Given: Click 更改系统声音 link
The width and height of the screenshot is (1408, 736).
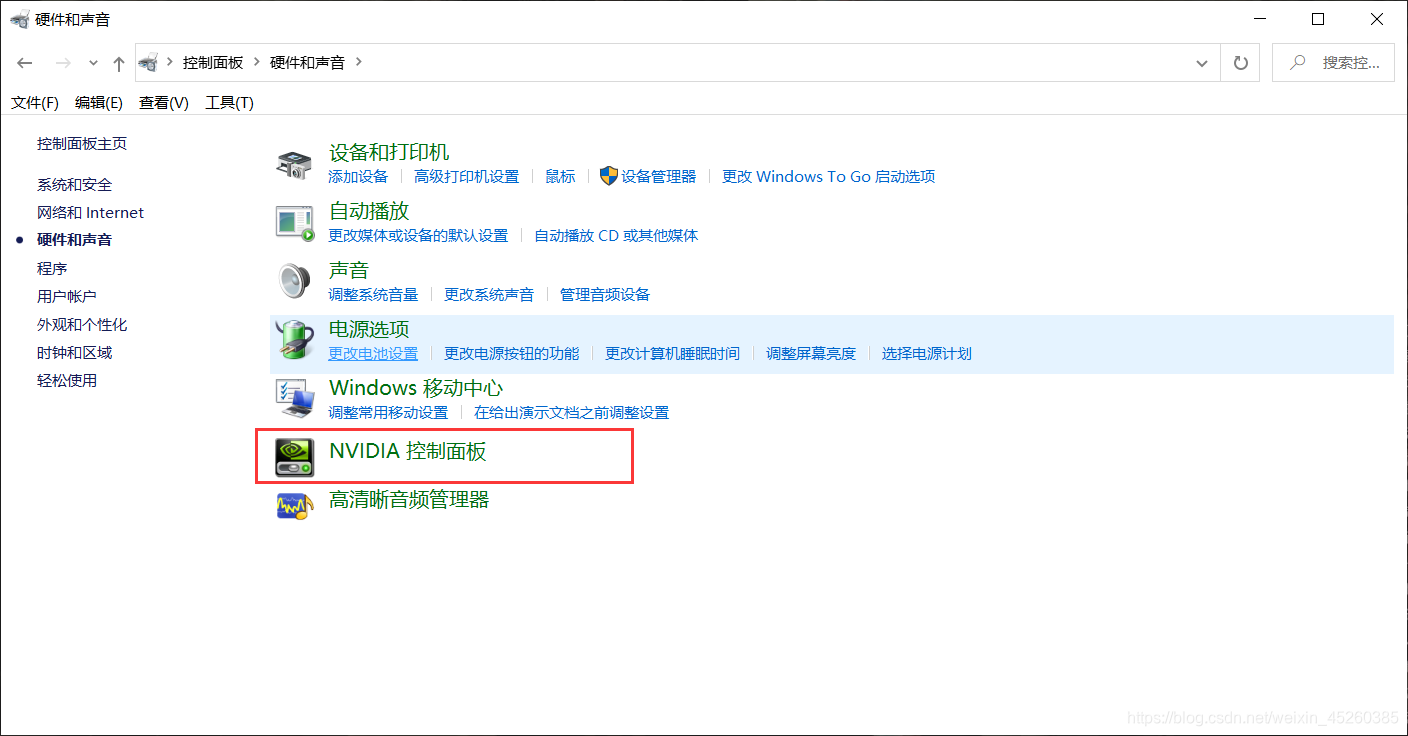Looking at the screenshot, I should [x=489, y=295].
